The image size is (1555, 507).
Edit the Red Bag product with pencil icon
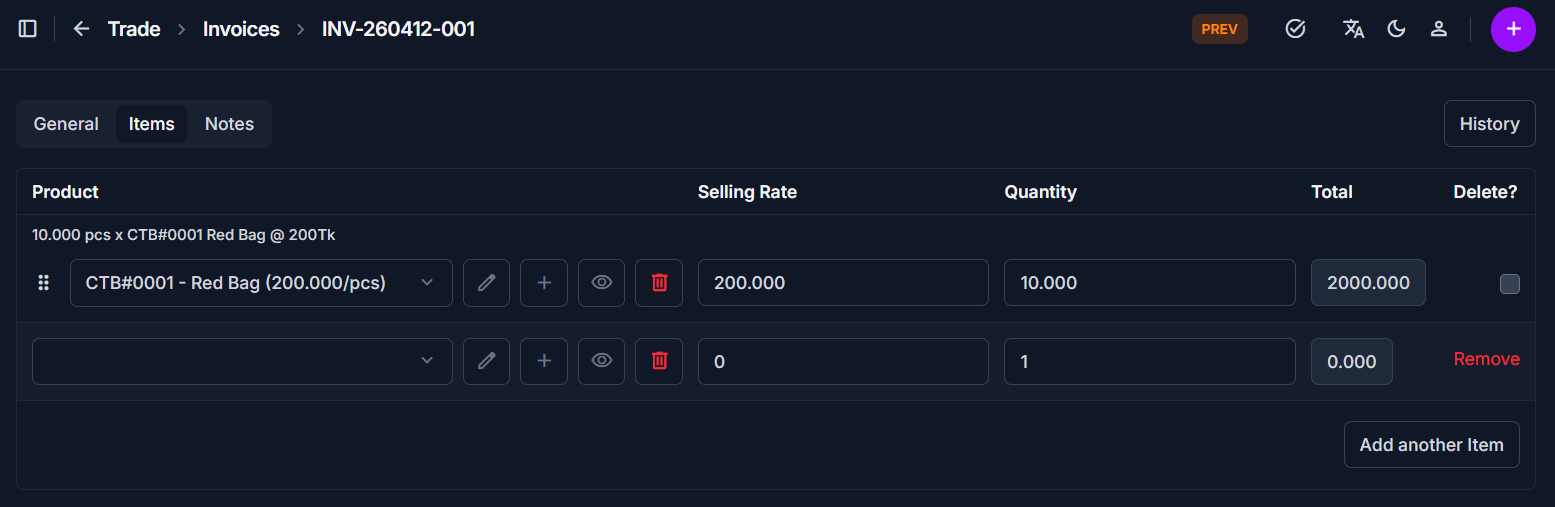click(487, 283)
